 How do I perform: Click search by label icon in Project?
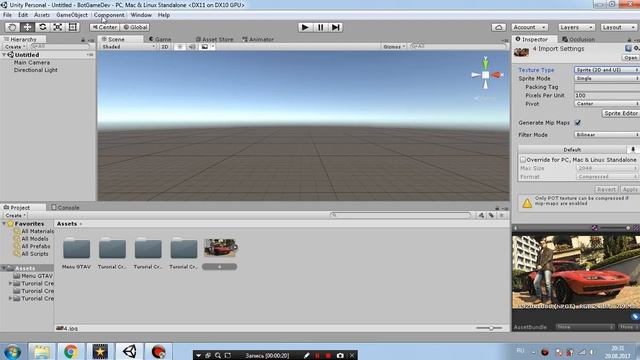[x=491, y=215]
